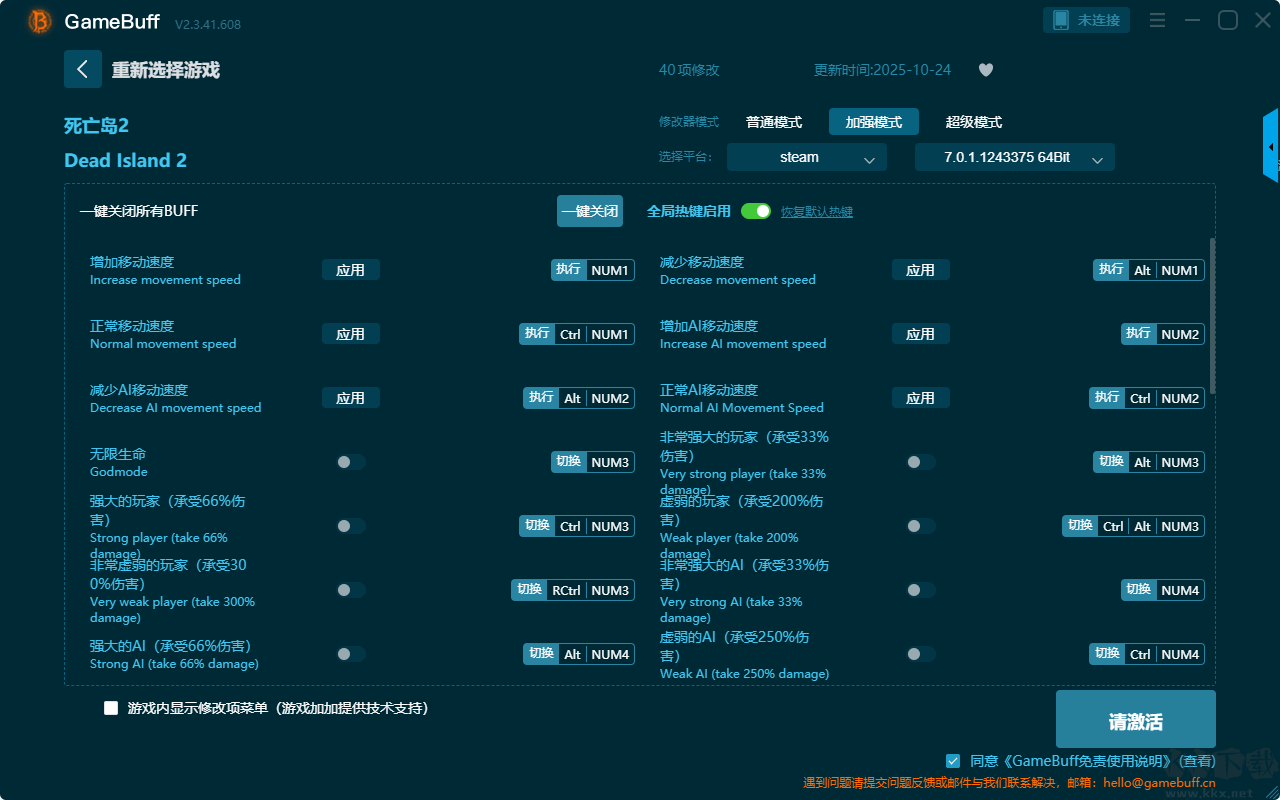The image size is (1280, 800).
Task: Click the 请激活 activate button
Action: click(x=1136, y=721)
